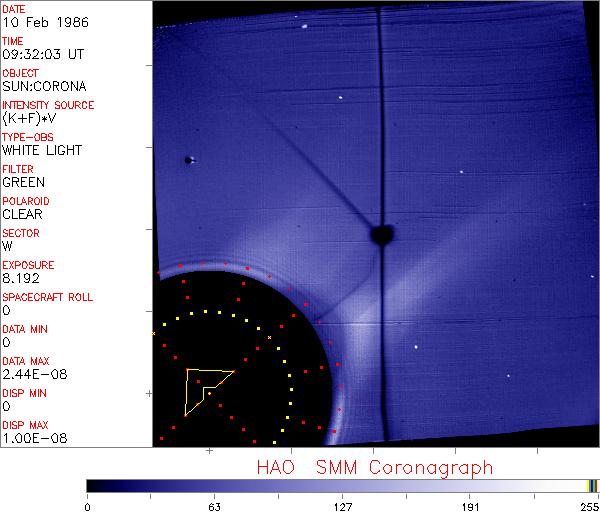Select the 0 under DISP MIN
This screenshot has height=512, width=600.
(x=6, y=406)
